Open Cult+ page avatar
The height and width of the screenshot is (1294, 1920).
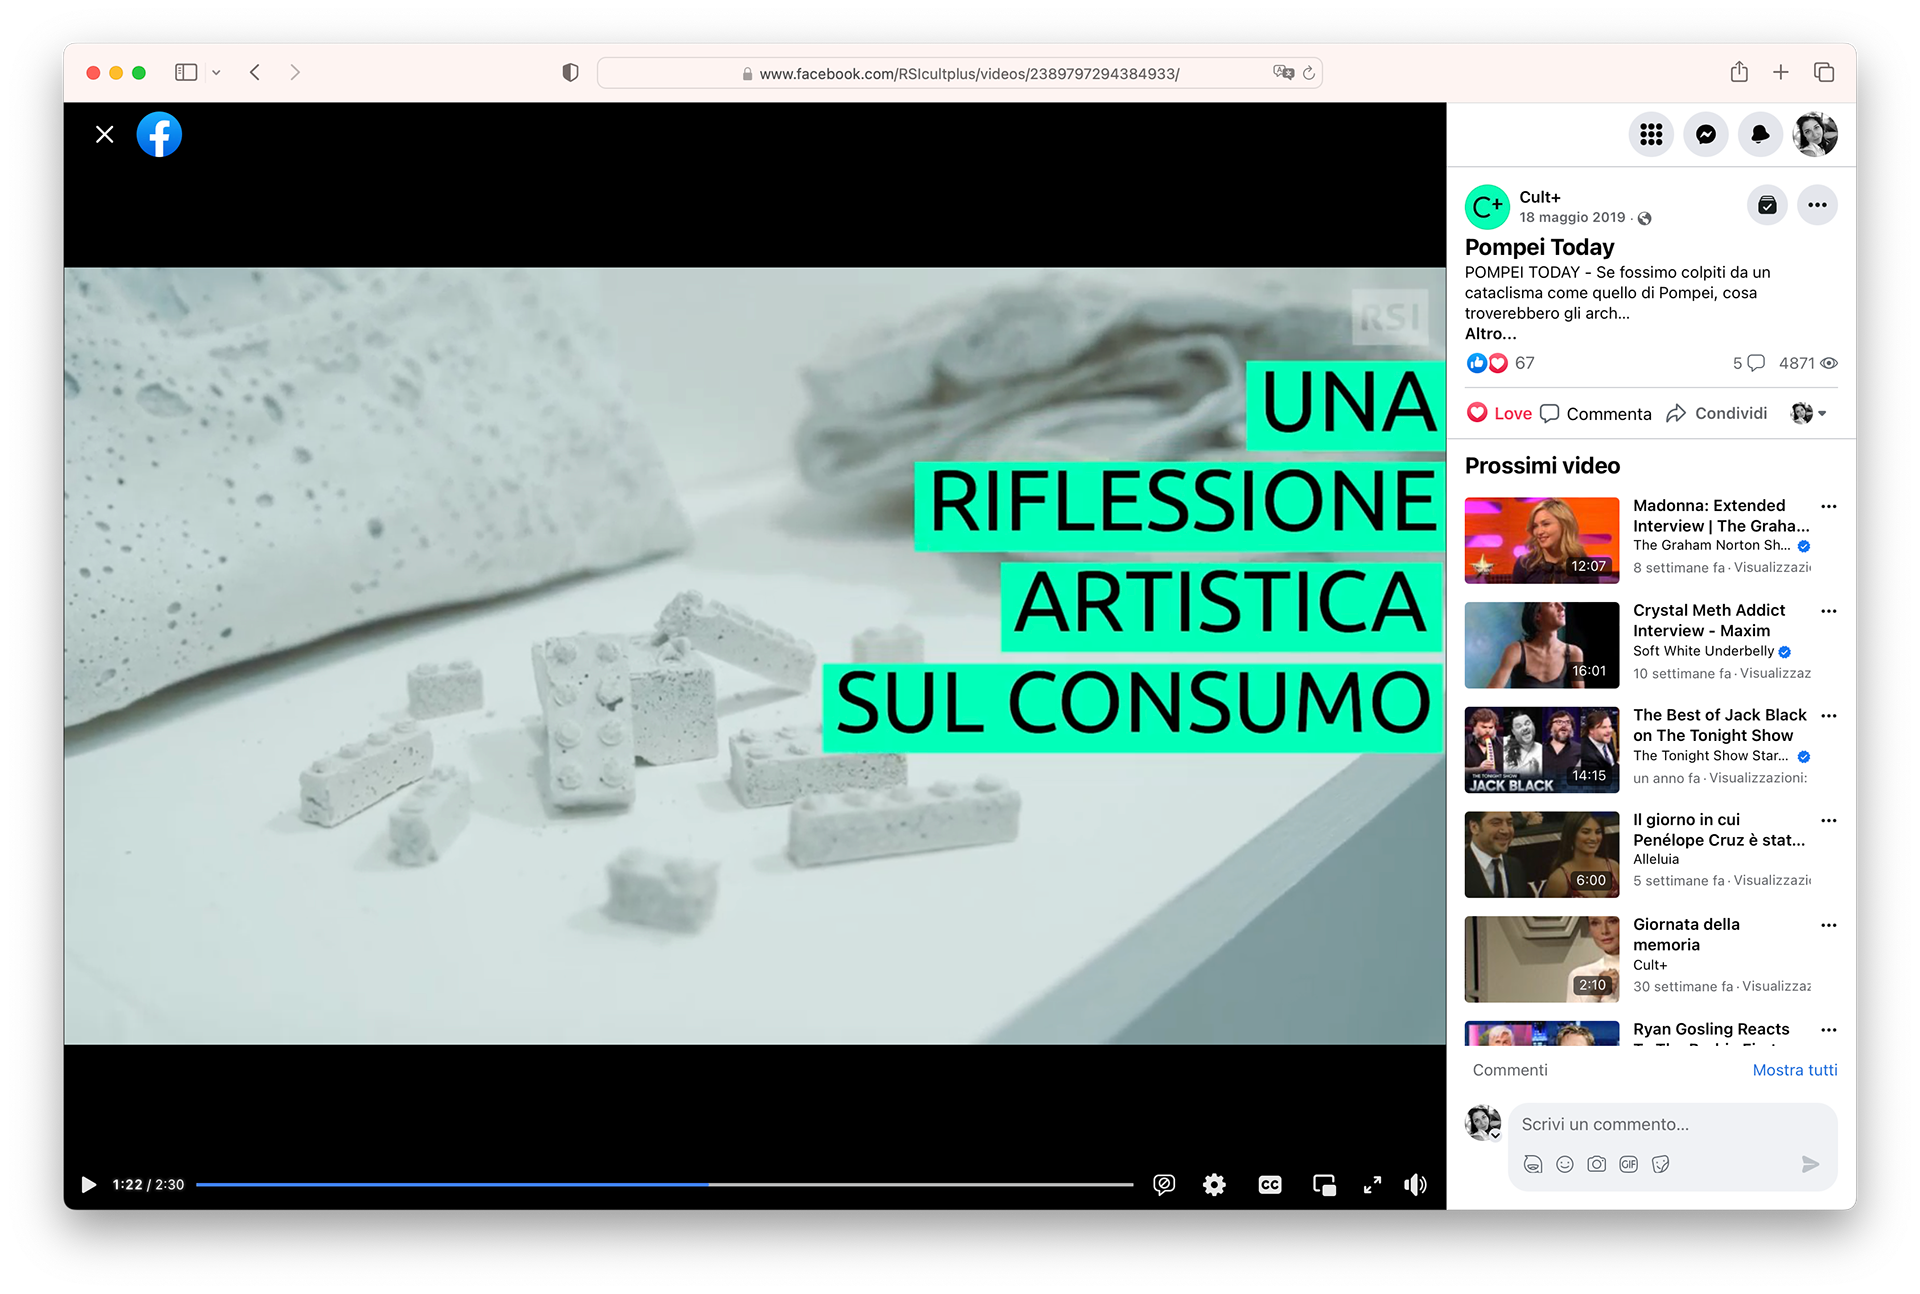click(1487, 207)
